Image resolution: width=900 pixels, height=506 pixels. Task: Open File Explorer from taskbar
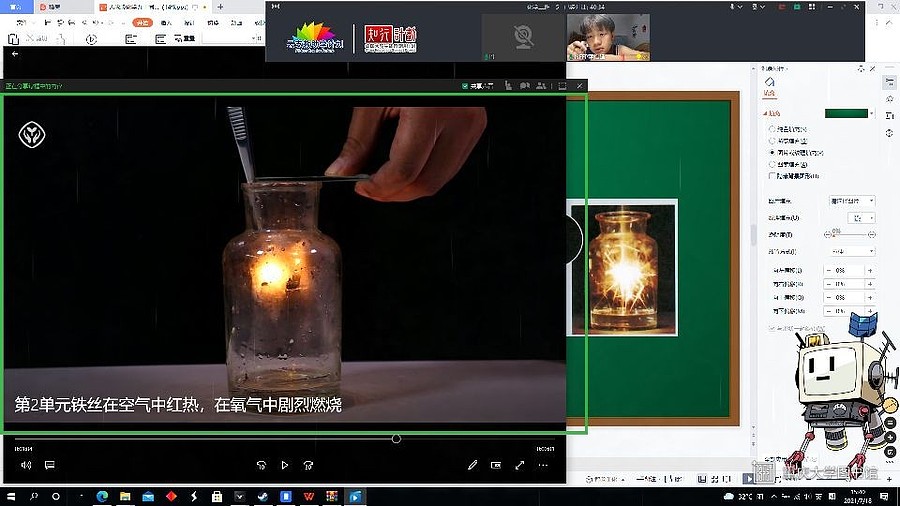[125, 496]
